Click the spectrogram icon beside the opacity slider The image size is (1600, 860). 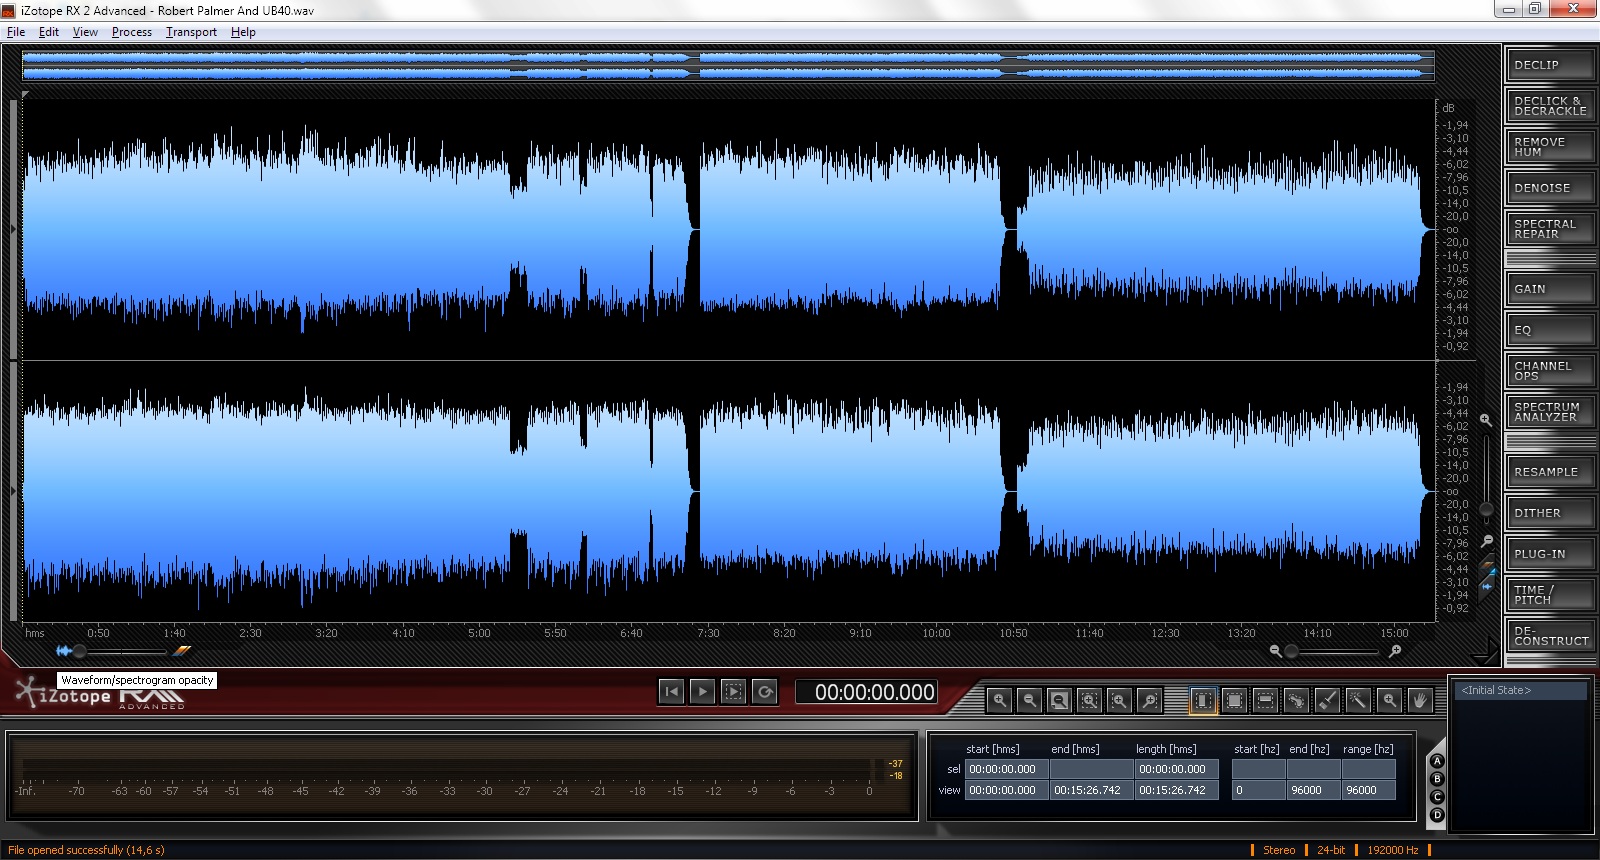click(x=182, y=651)
